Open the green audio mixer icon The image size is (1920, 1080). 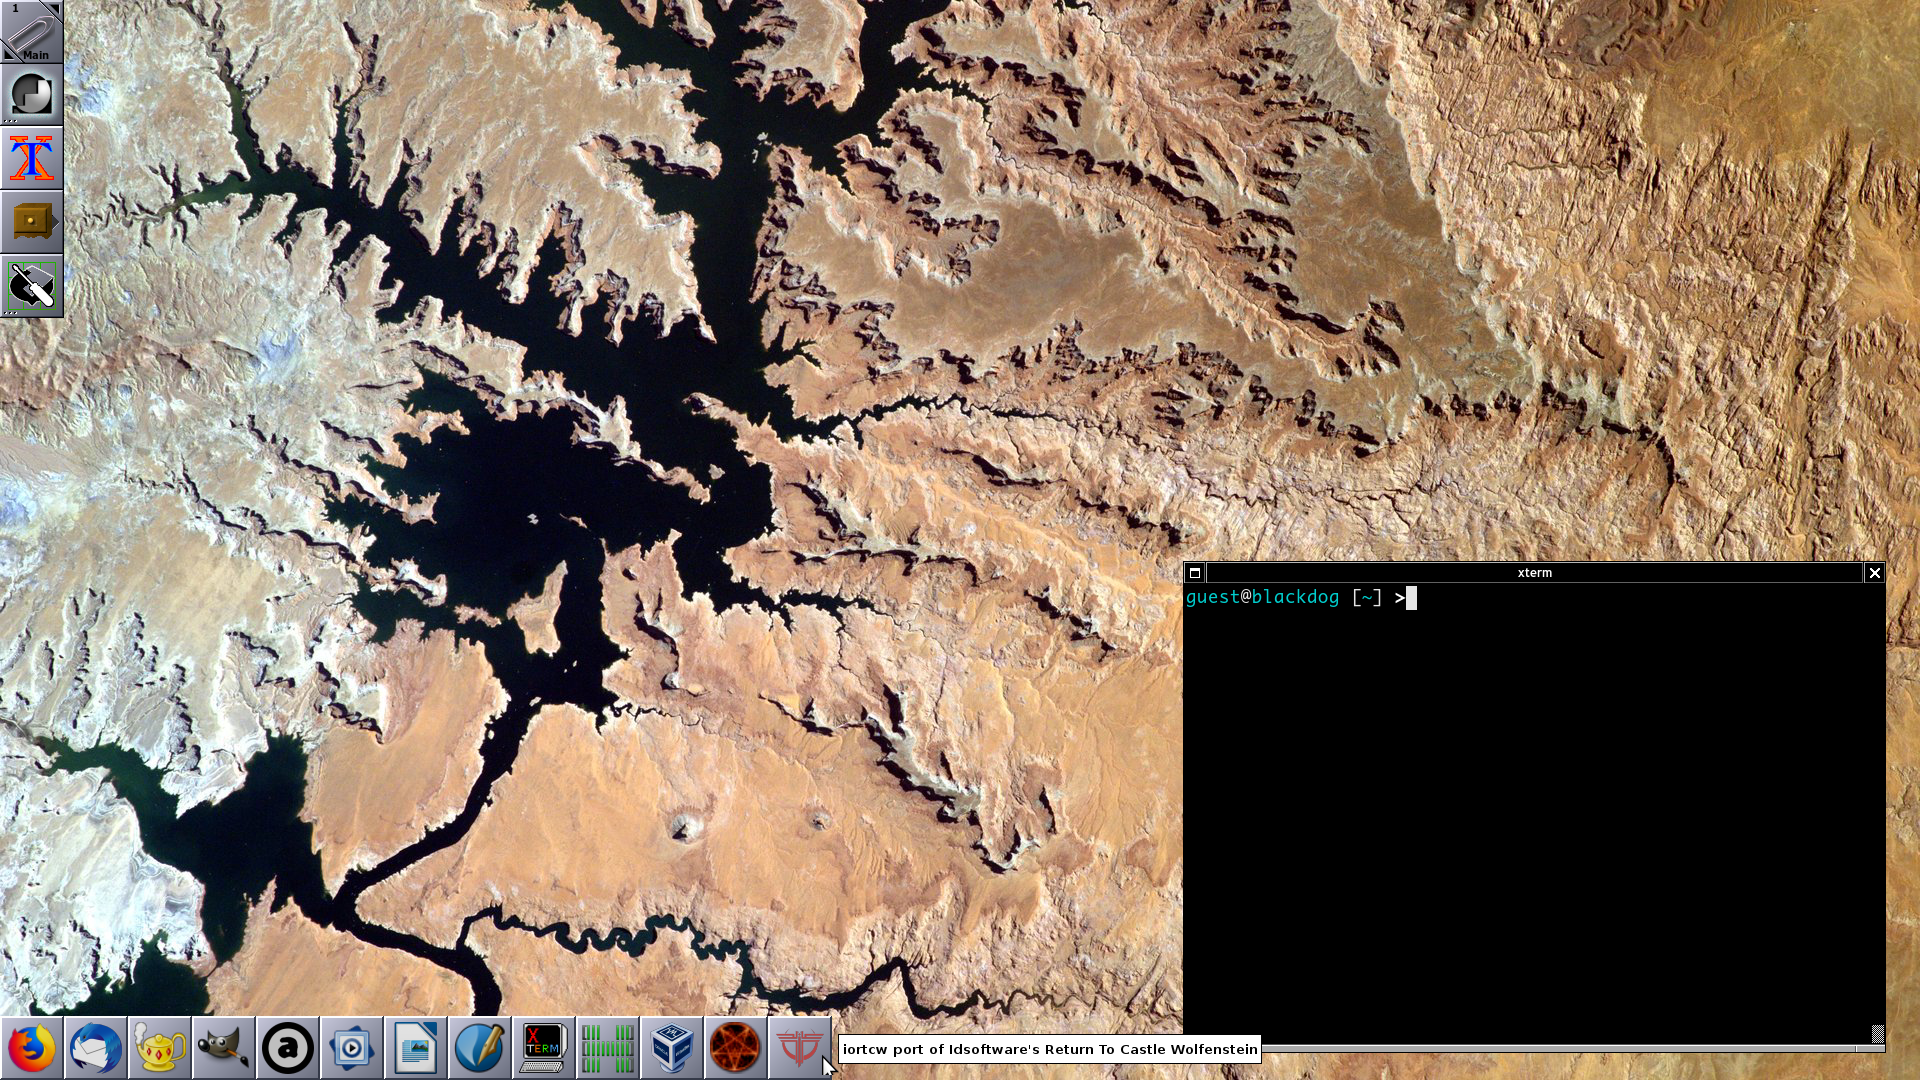click(x=608, y=1048)
